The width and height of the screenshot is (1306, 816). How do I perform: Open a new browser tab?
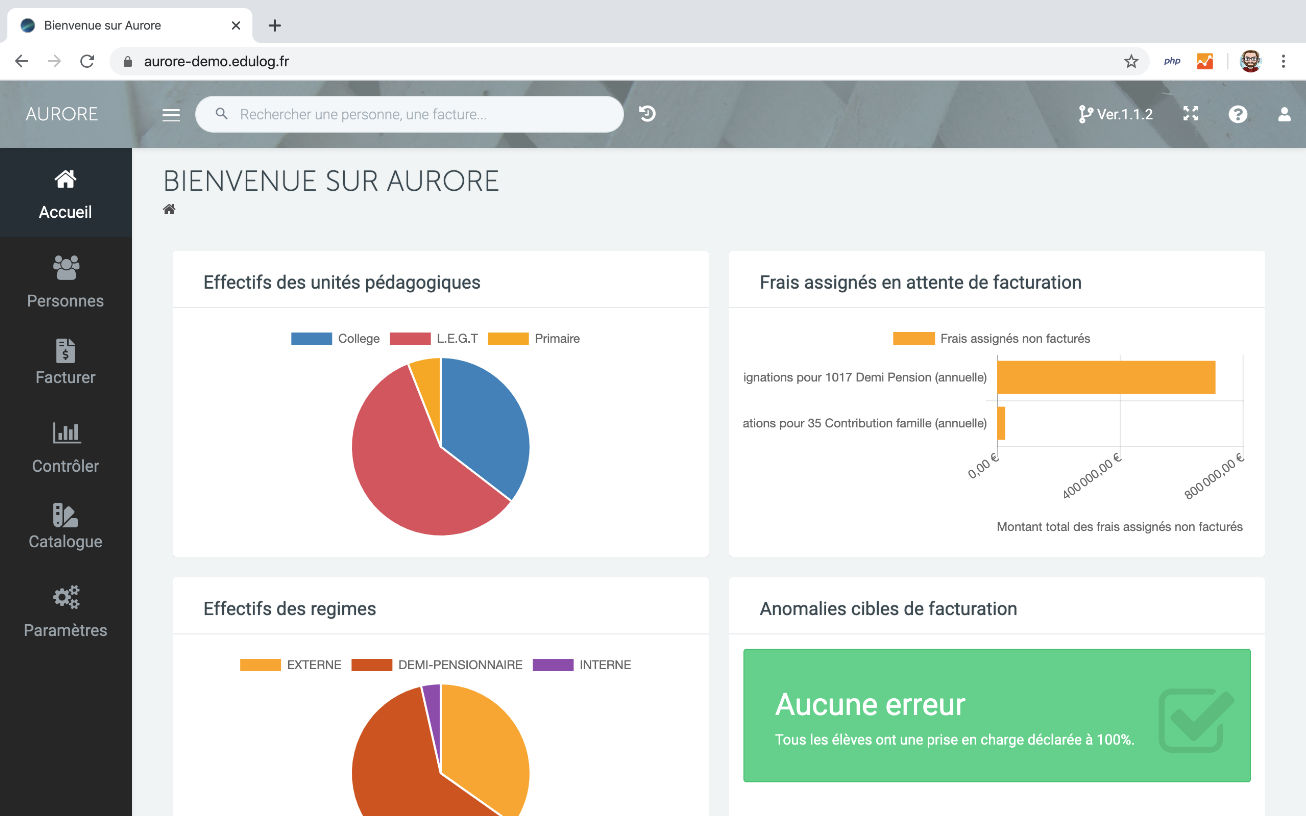click(x=275, y=25)
